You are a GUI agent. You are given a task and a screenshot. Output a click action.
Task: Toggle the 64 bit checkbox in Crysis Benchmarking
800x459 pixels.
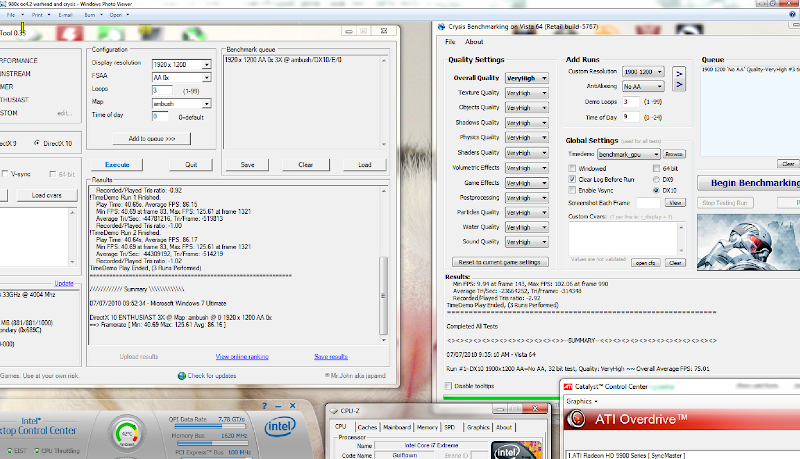coord(656,168)
